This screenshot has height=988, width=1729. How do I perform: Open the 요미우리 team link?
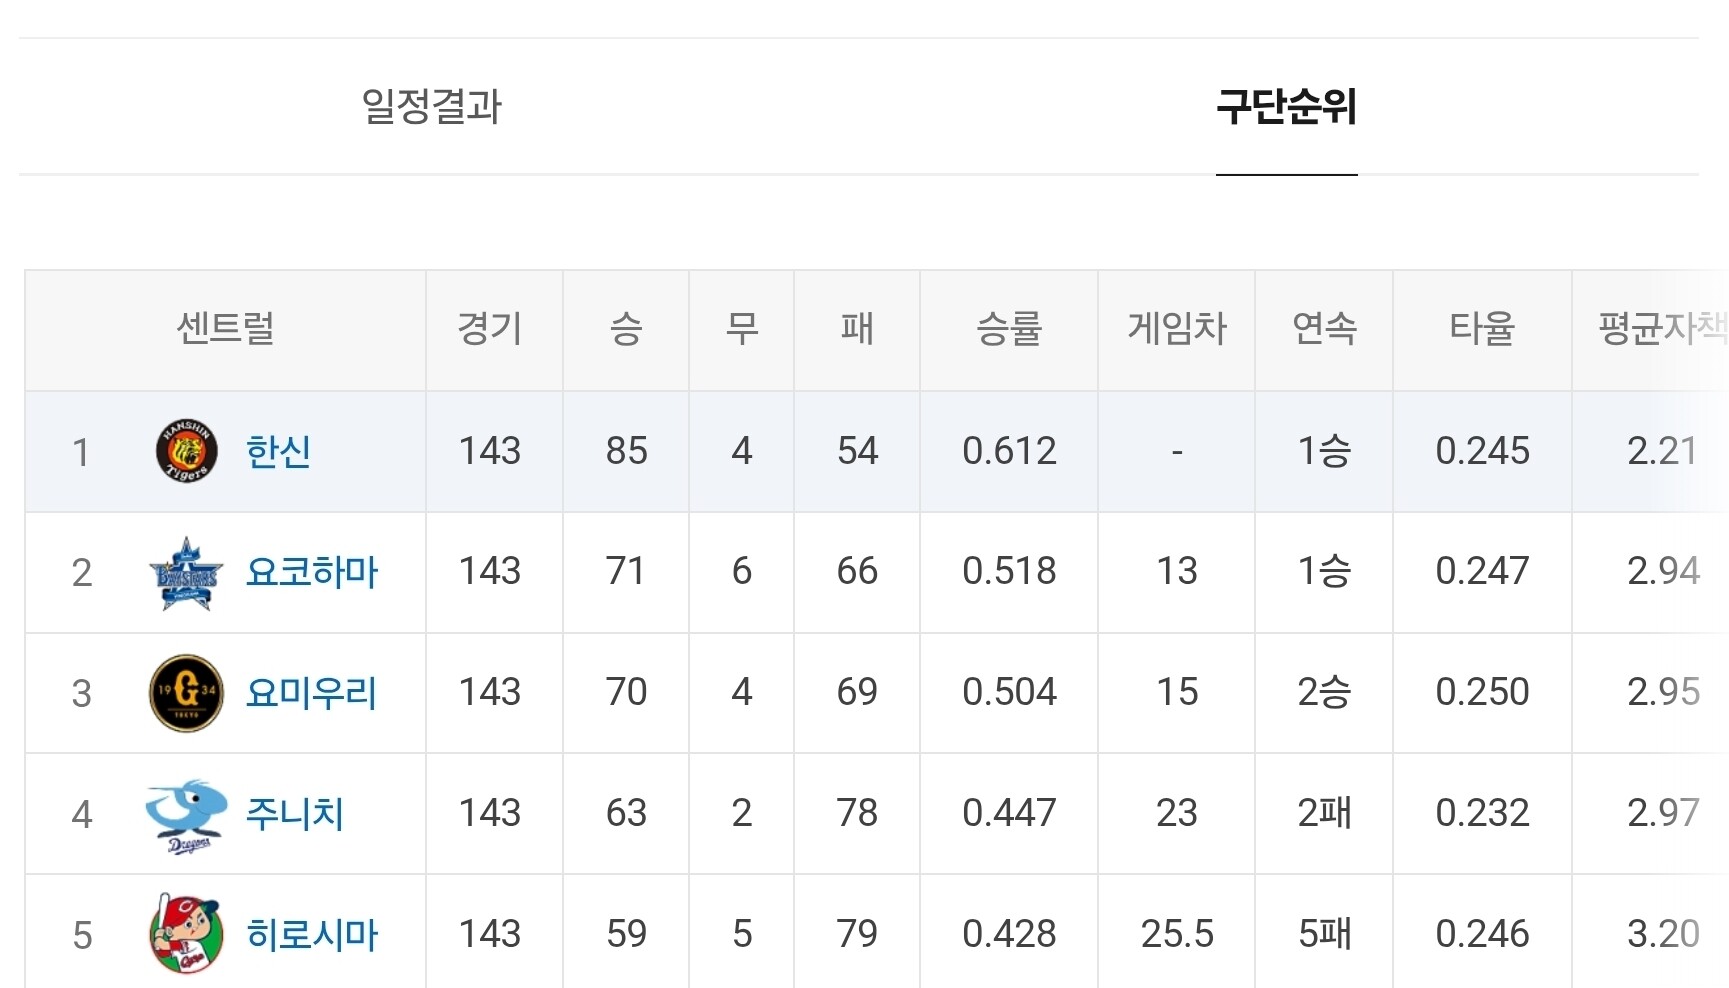coord(311,693)
